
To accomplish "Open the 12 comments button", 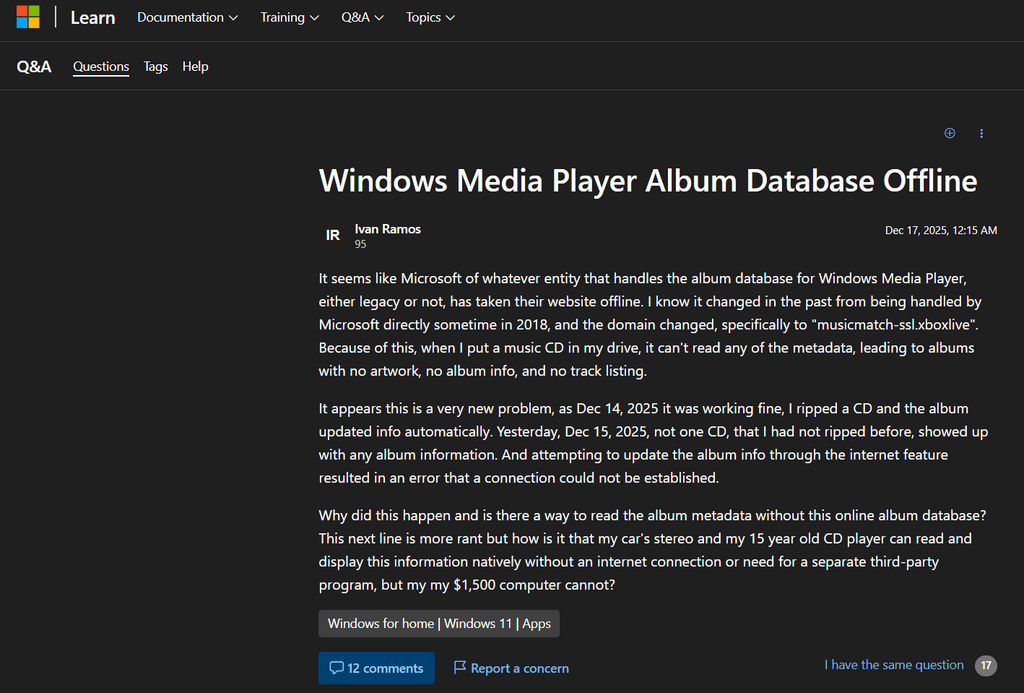I will pyautogui.click(x=376, y=668).
